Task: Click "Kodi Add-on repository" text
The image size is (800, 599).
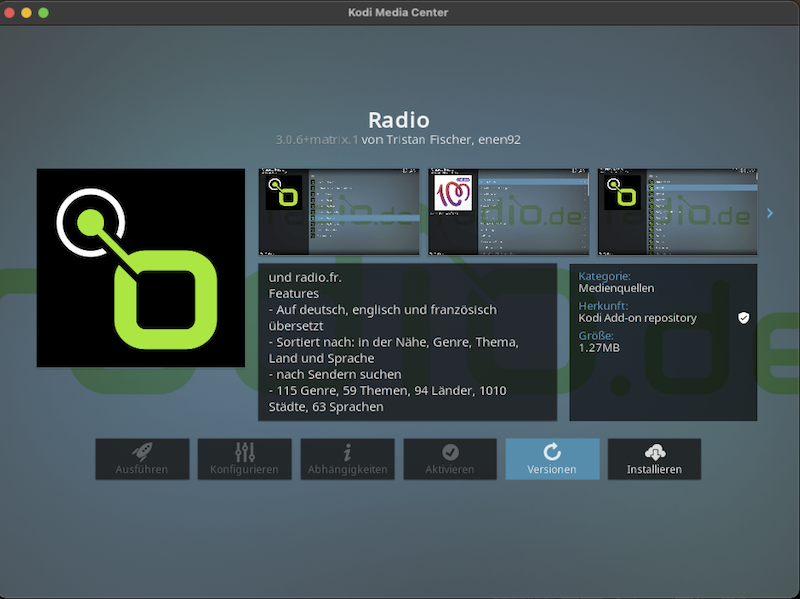Action: click(x=637, y=318)
